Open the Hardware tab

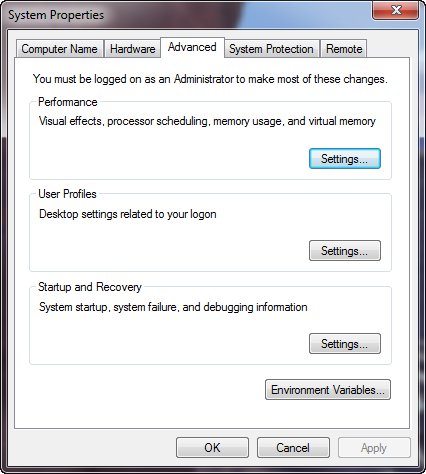pyautogui.click(x=132, y=49)
